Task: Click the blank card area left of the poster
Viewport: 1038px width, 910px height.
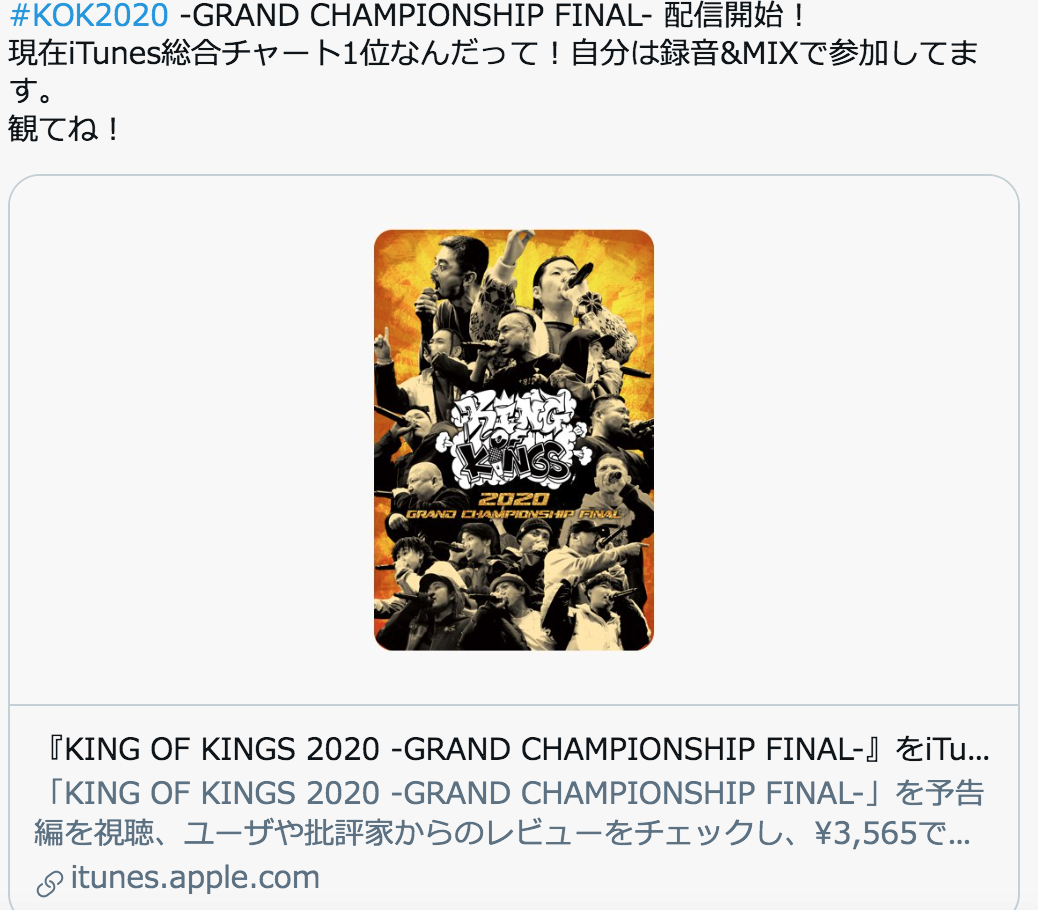Action: click(x=192, y=440)
